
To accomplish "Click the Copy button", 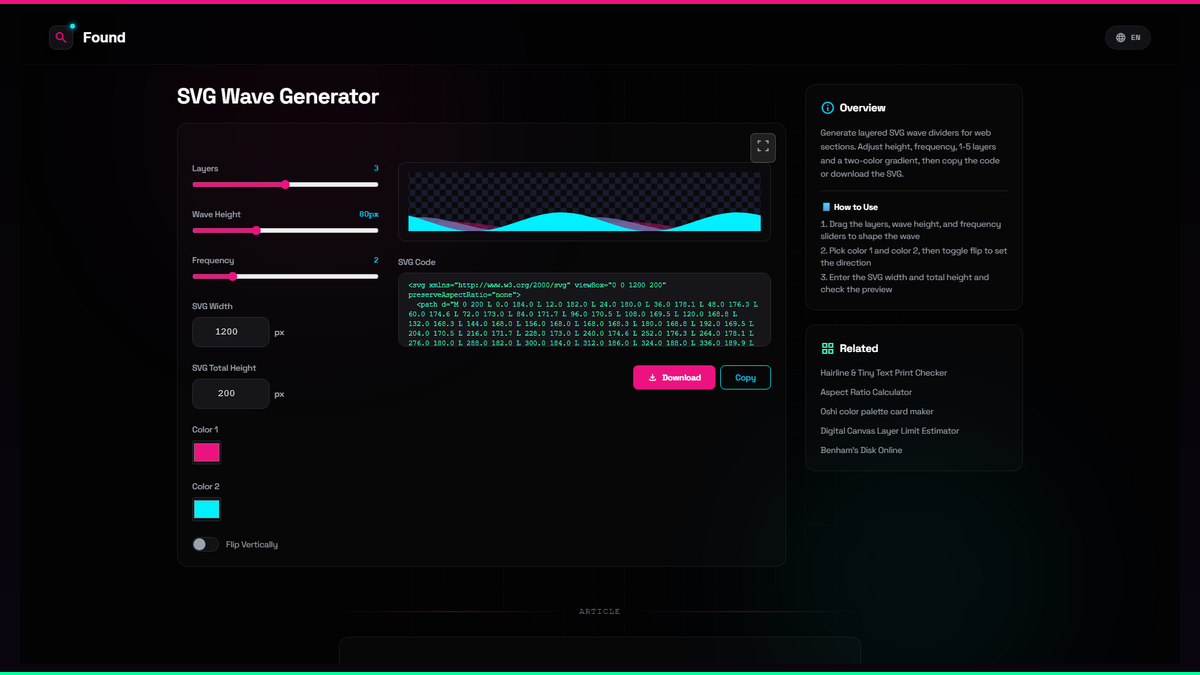I will (x=745, y=377).
